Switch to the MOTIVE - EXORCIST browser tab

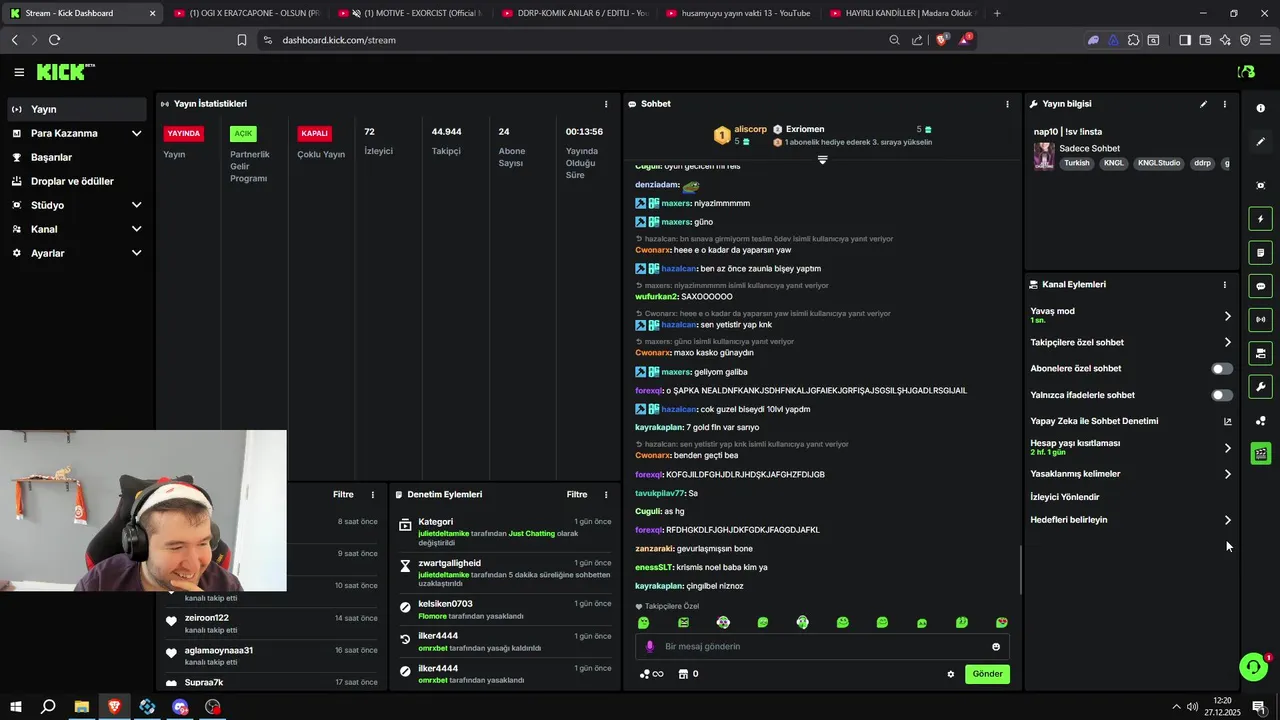[x=410, y=13]
